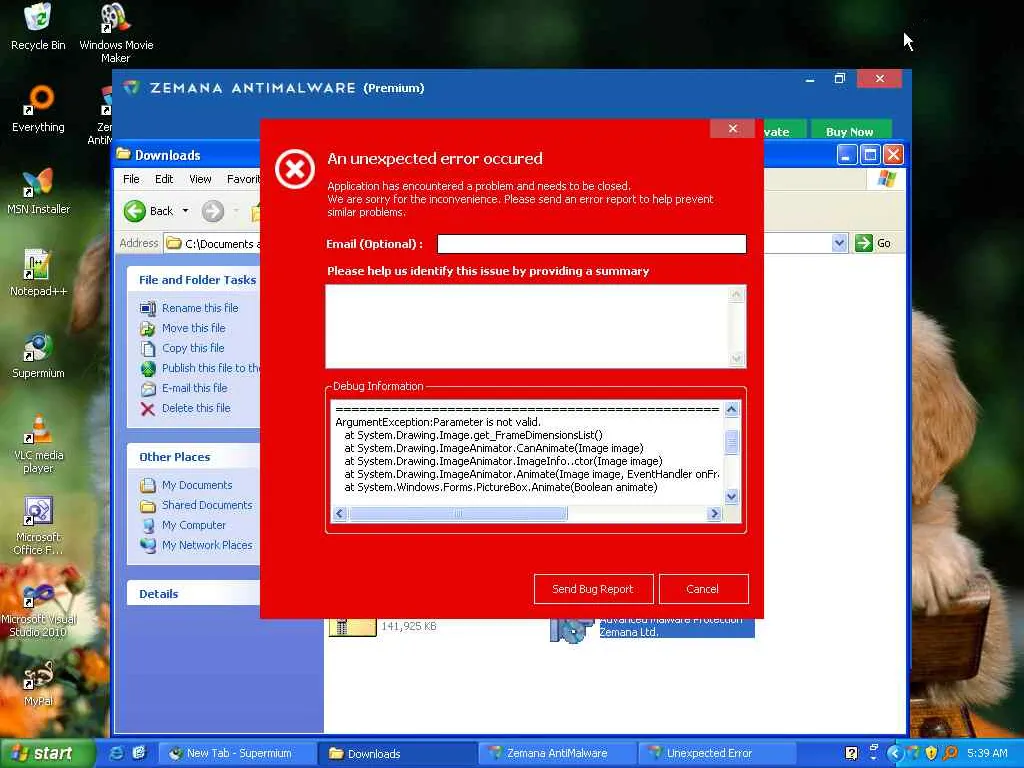Close the unexpected error dialog

click(732, 129)
